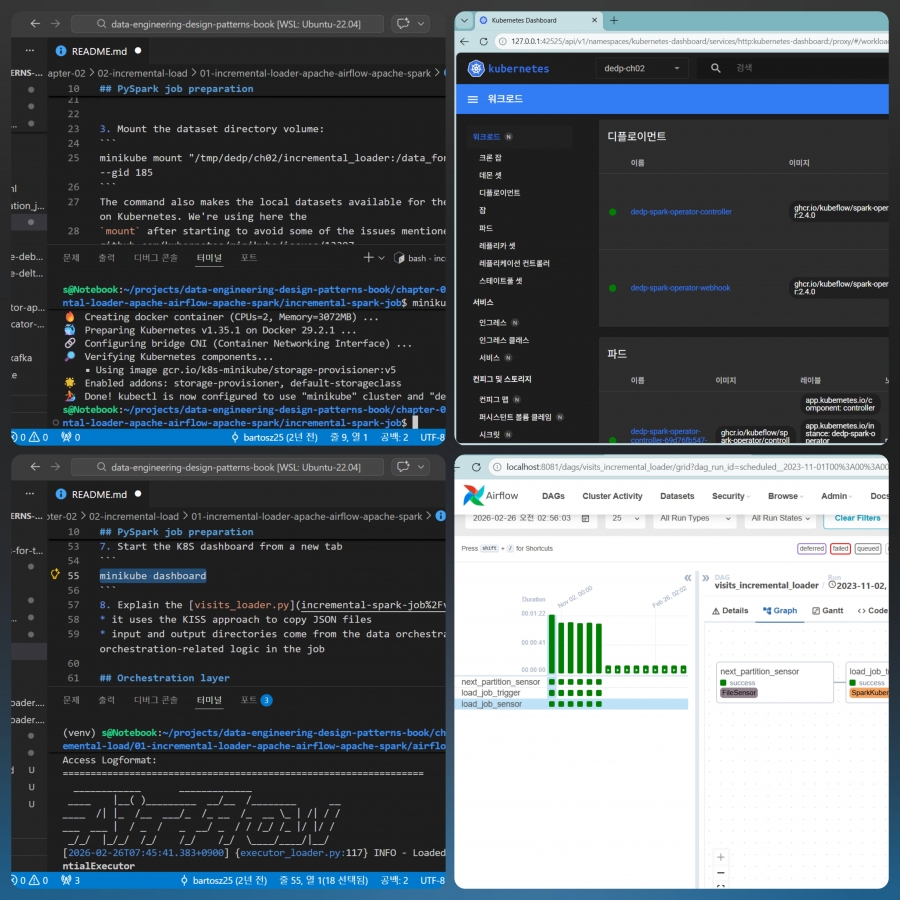
Task: Zoom in on the Airflow graph
Action: coord(720,857)
